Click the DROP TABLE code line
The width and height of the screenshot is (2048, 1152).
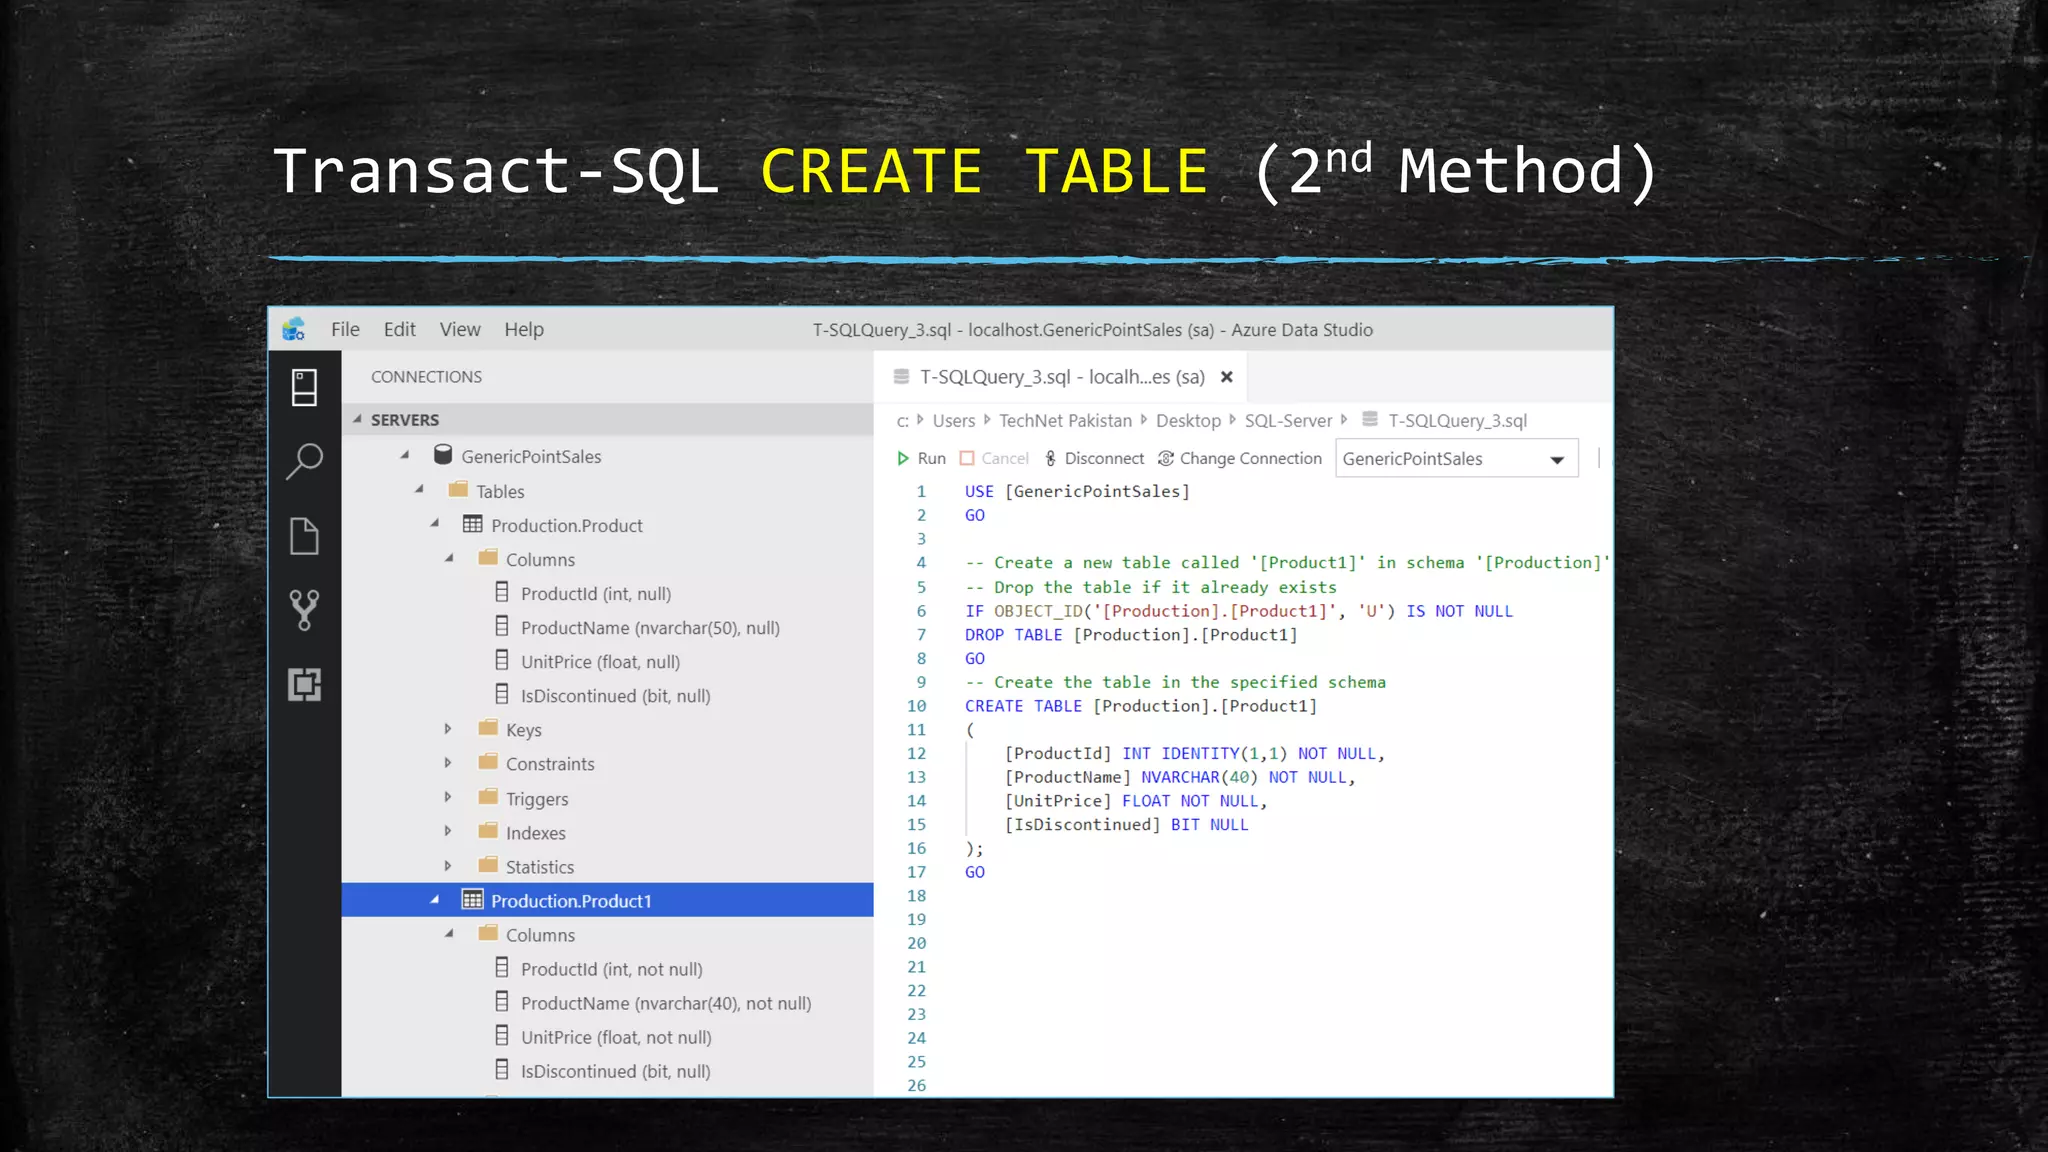click(1131, 635)
